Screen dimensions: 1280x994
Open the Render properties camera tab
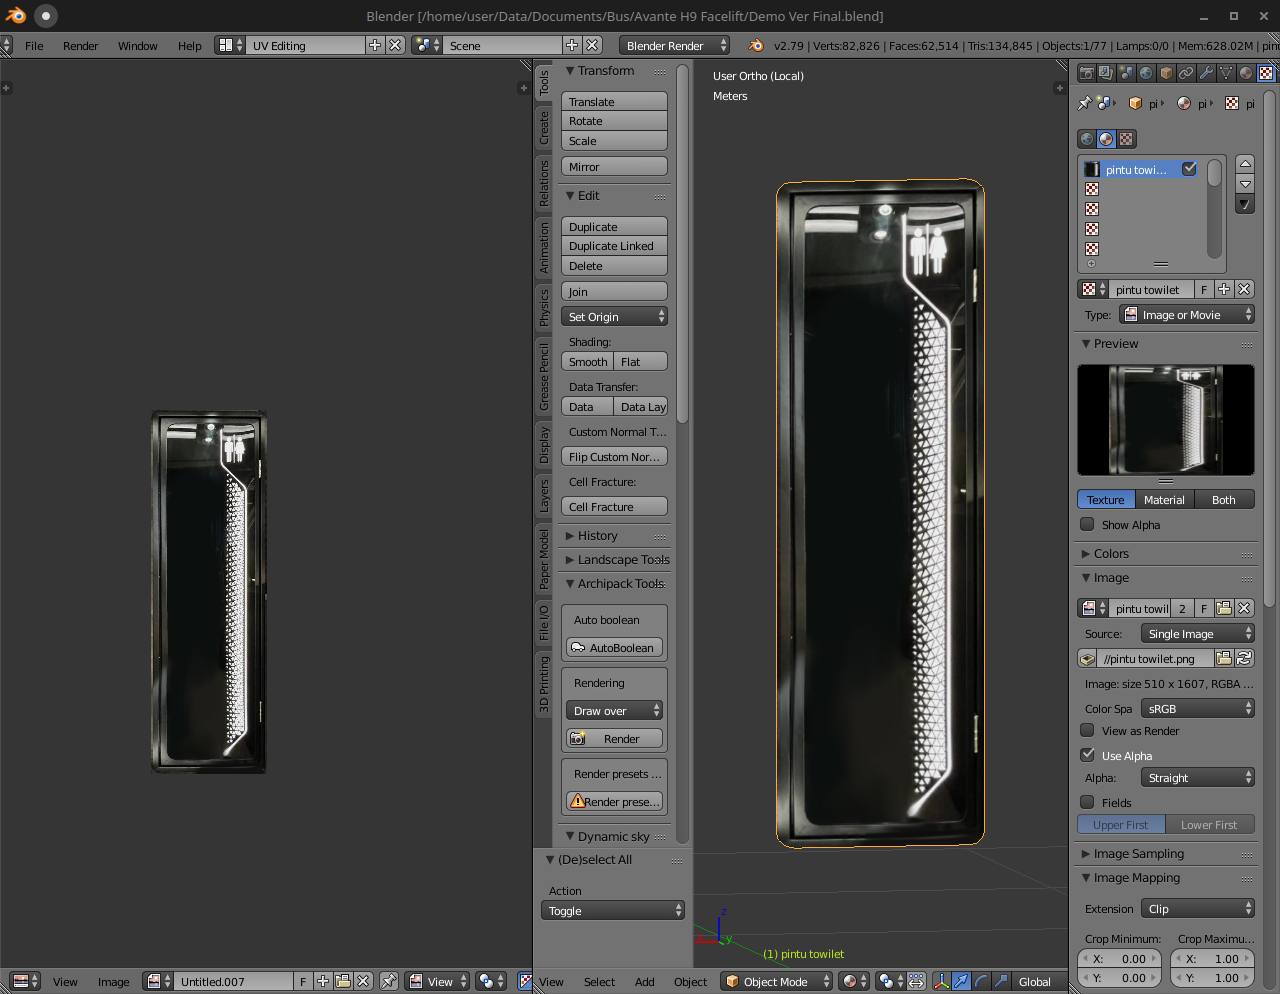[x=1086, y=73]
